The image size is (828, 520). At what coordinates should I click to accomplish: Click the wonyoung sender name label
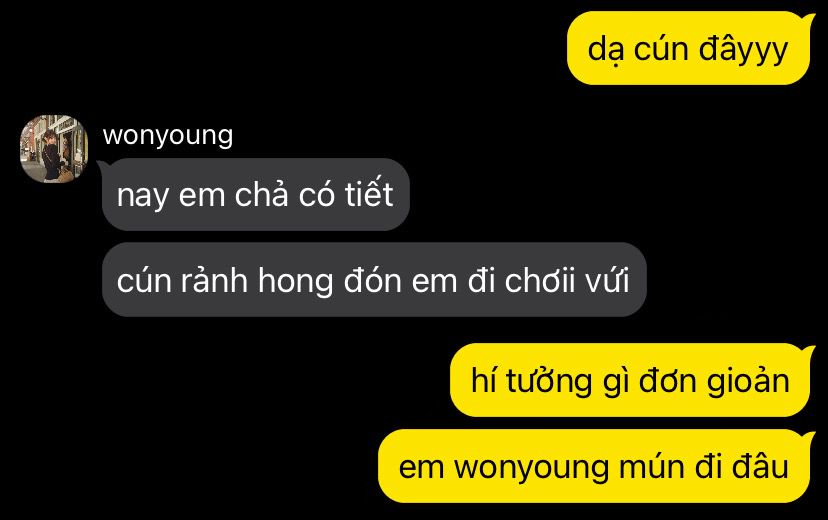pos(168,136)
